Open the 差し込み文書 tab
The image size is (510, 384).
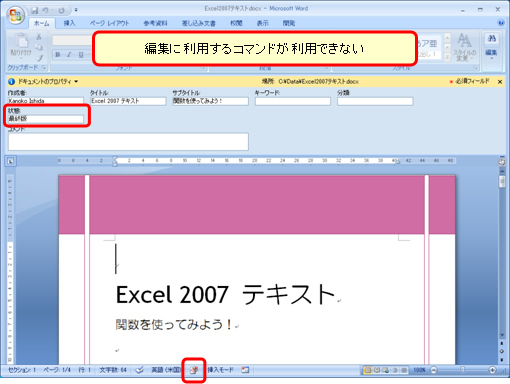pyautogui.click(x=199, y=23)
